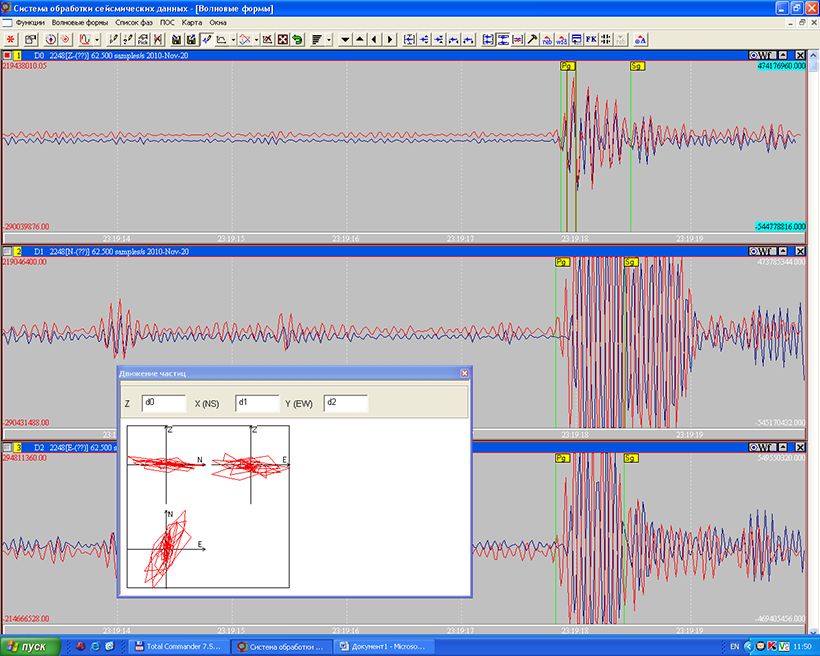The image size is (820, 656).
Task: Click the hammer tool icon
Action: (533, 39)
